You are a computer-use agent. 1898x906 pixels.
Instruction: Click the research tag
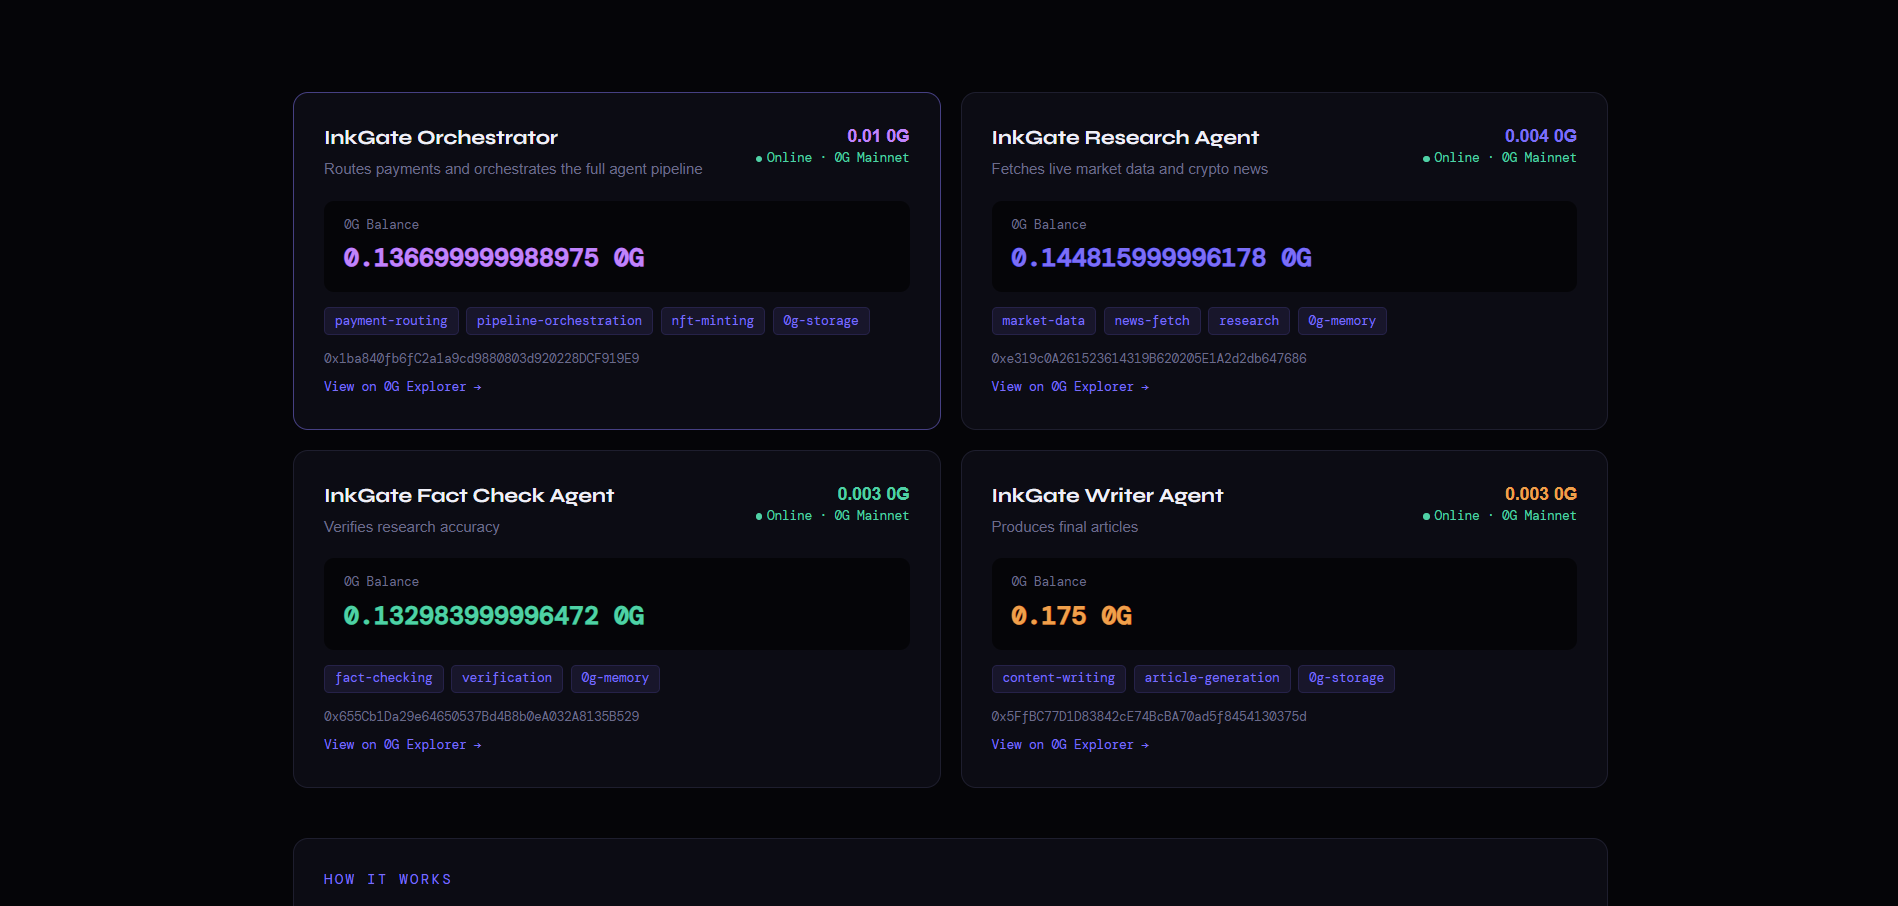coord(1249,321)
